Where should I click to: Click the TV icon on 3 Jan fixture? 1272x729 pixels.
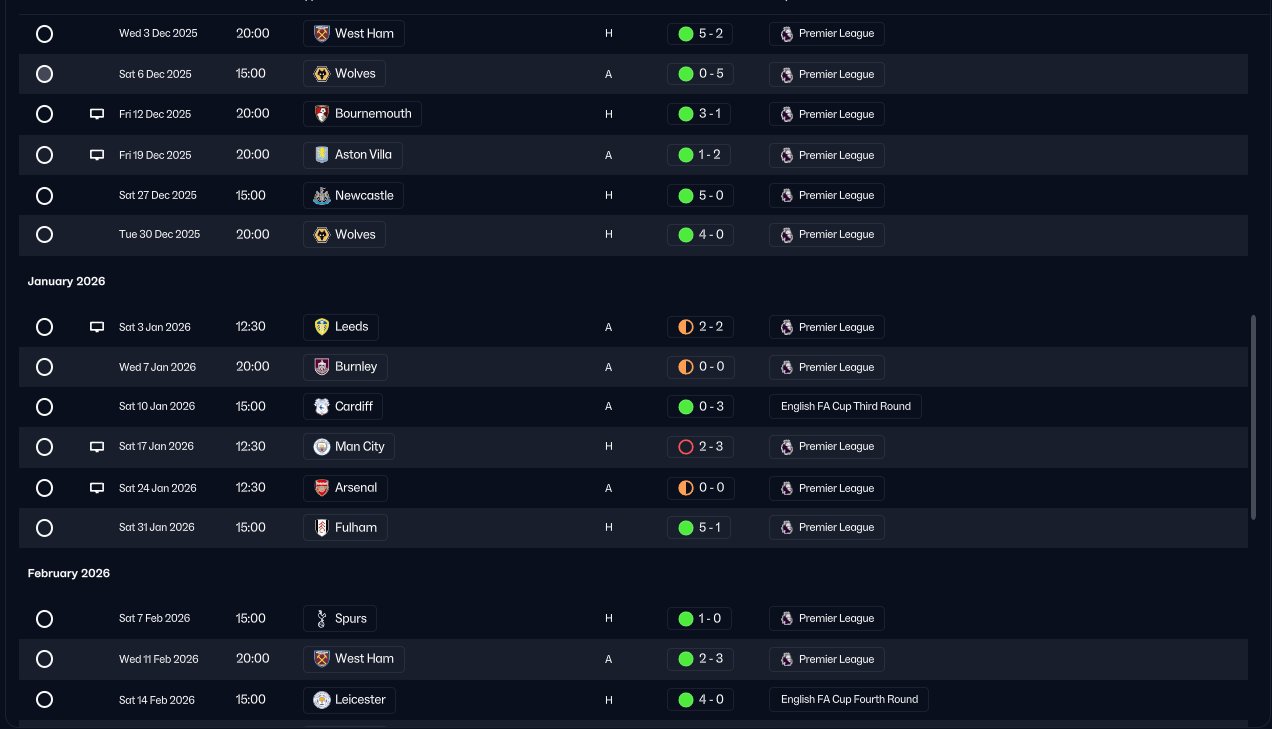coord(97,327)
